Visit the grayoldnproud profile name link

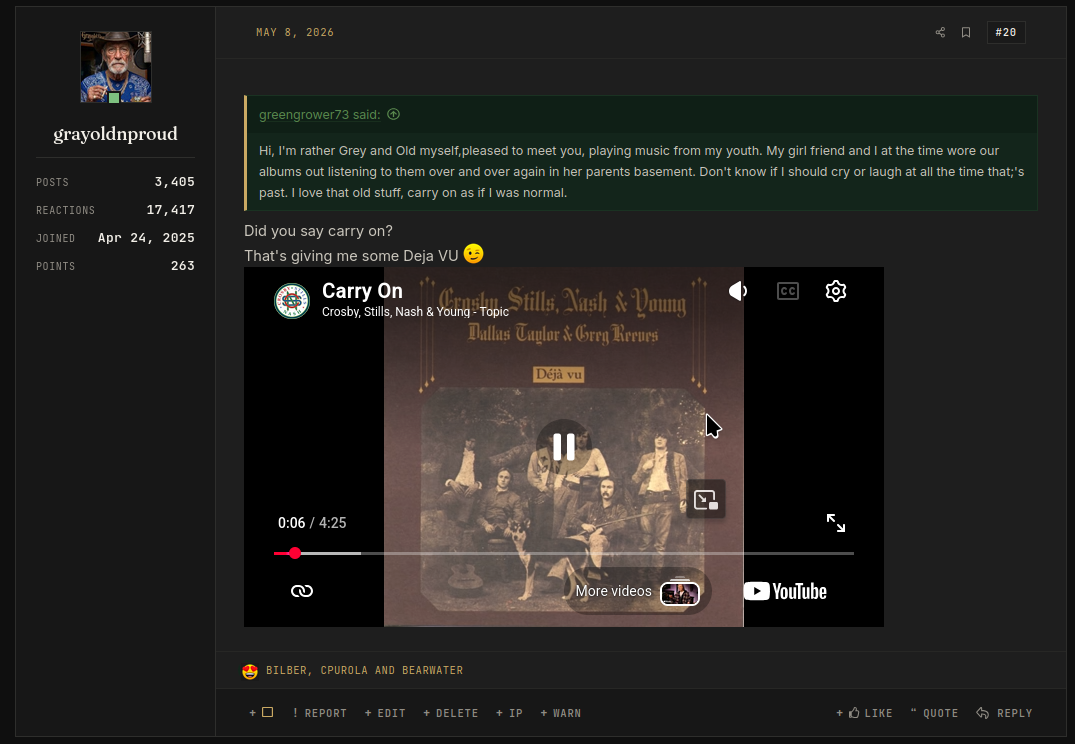(x=115, y=134)
